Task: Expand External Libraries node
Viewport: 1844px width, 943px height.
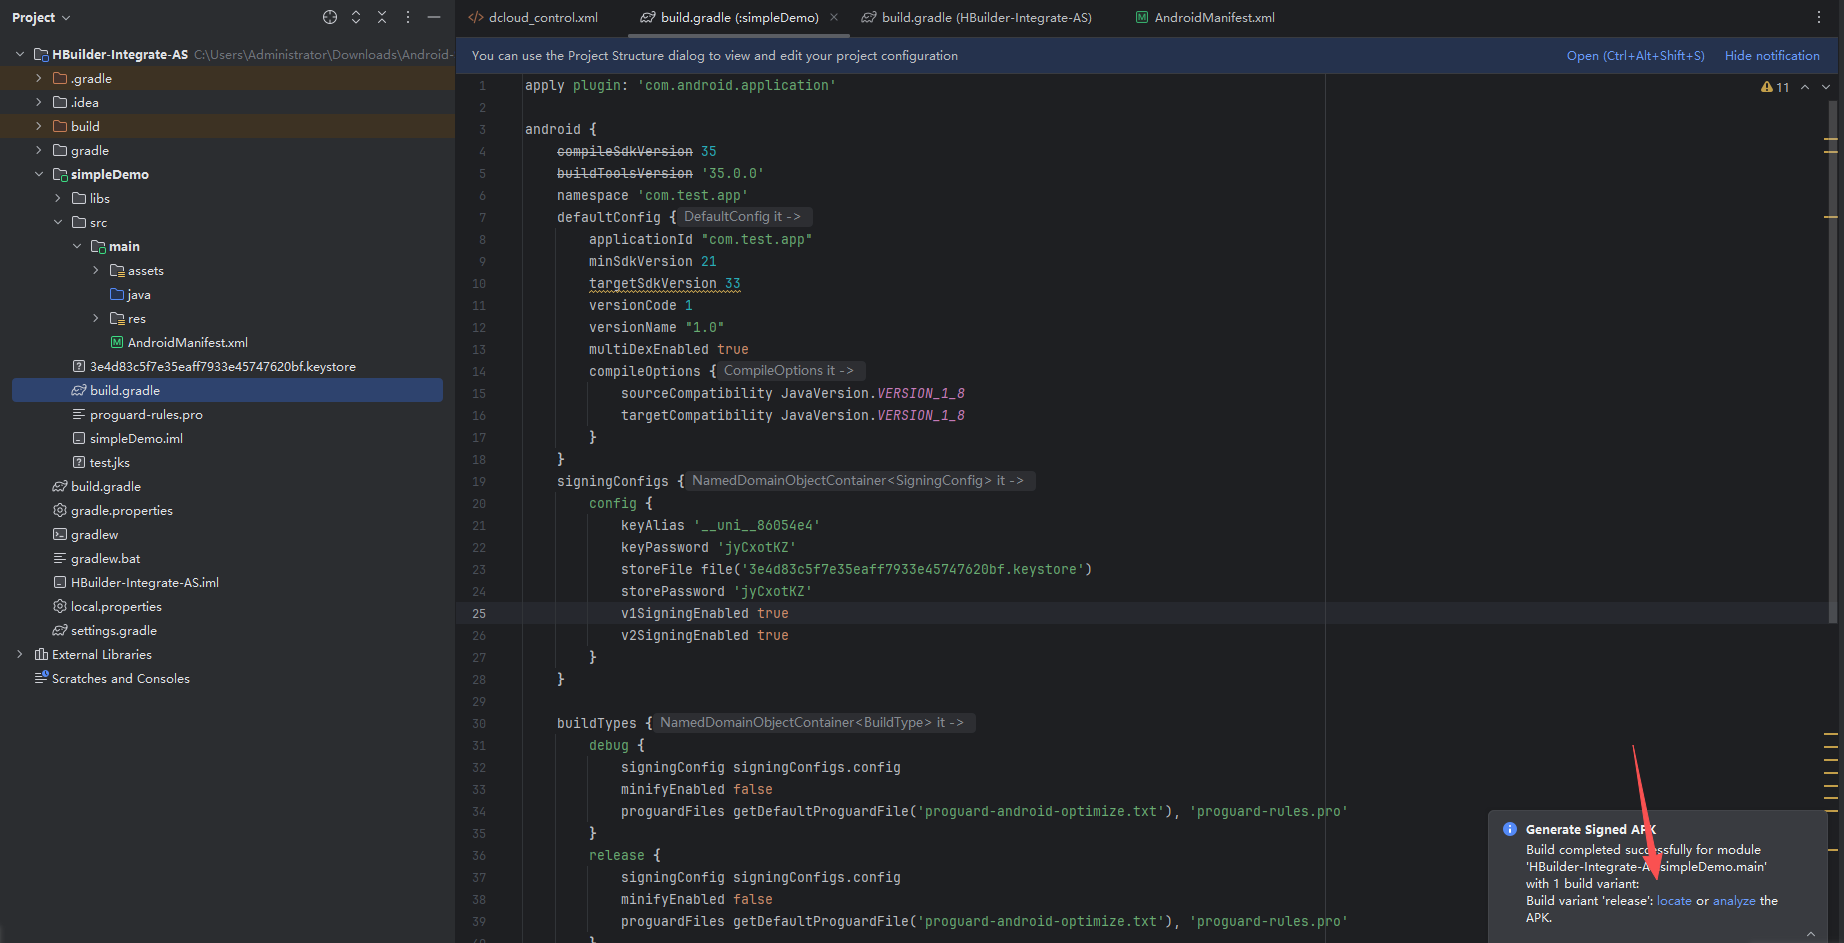Action: (x=20, y=654)
